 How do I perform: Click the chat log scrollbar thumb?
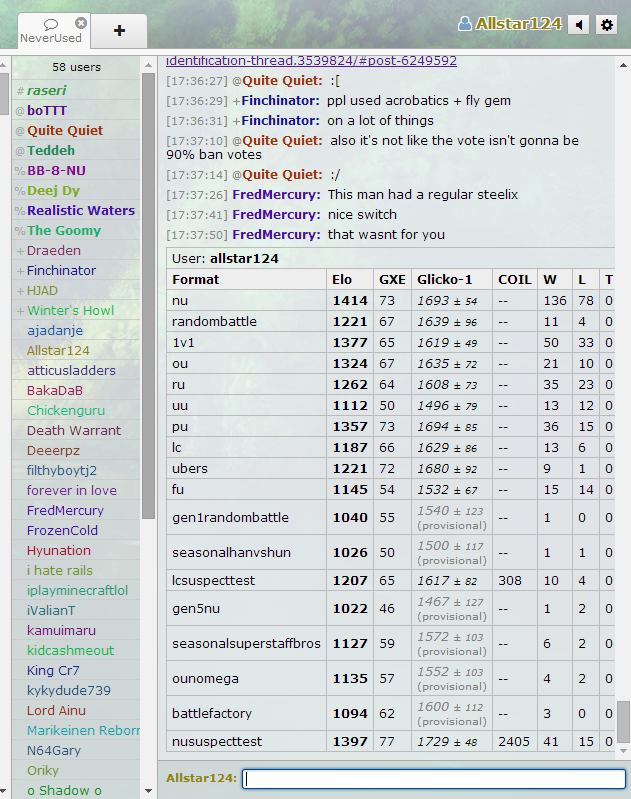pyautogui.click(x=623, y=722)
